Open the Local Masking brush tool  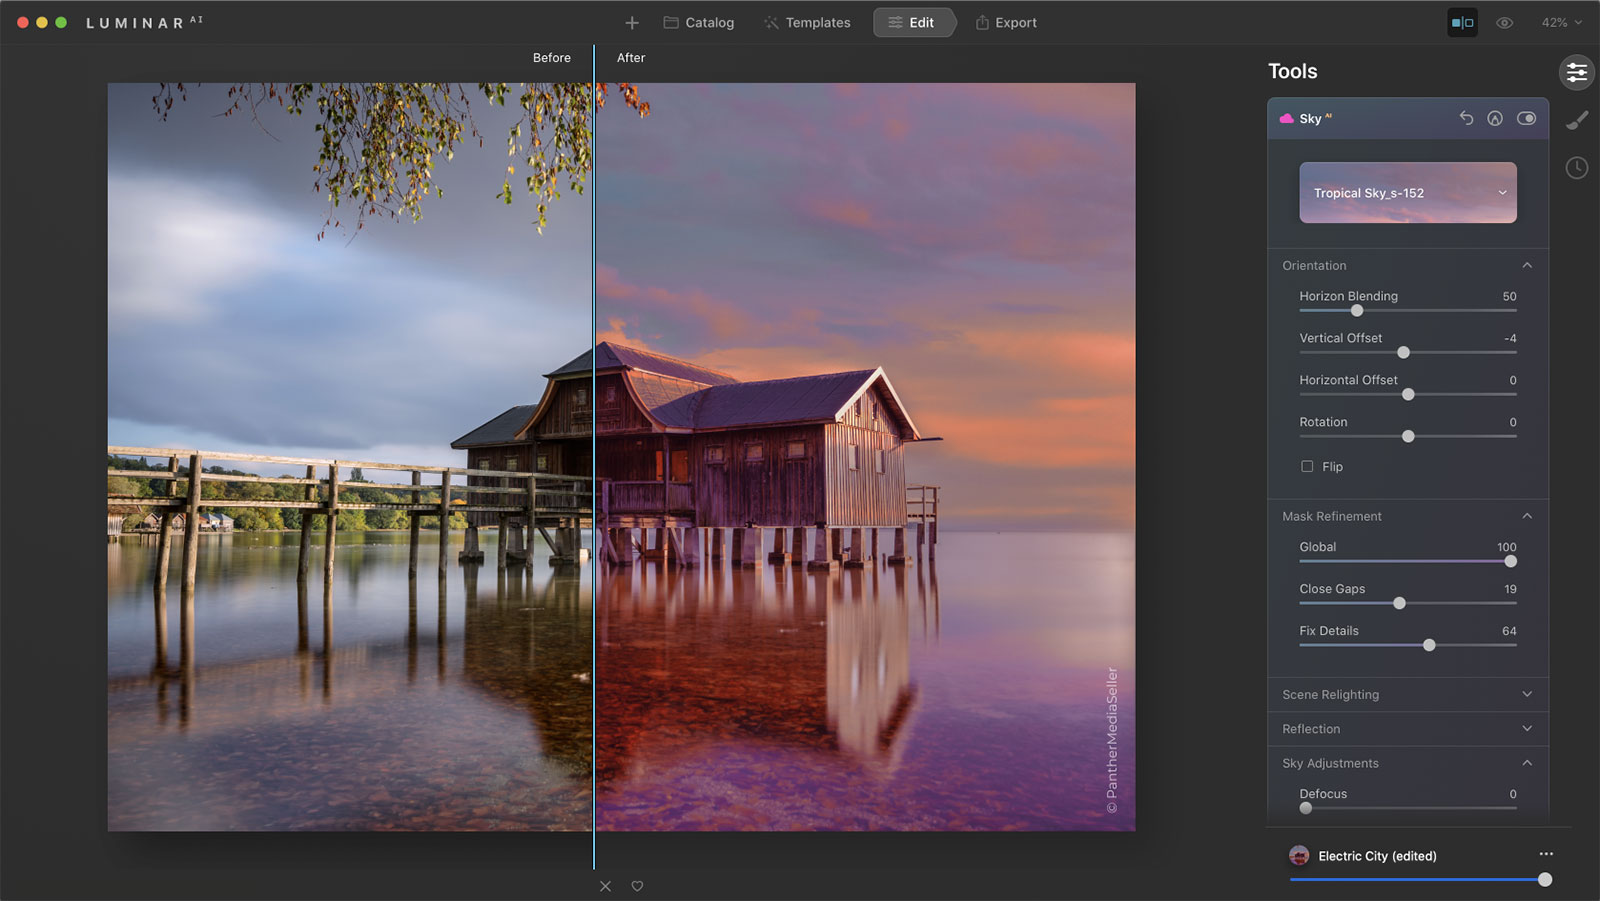[1576, 121]
